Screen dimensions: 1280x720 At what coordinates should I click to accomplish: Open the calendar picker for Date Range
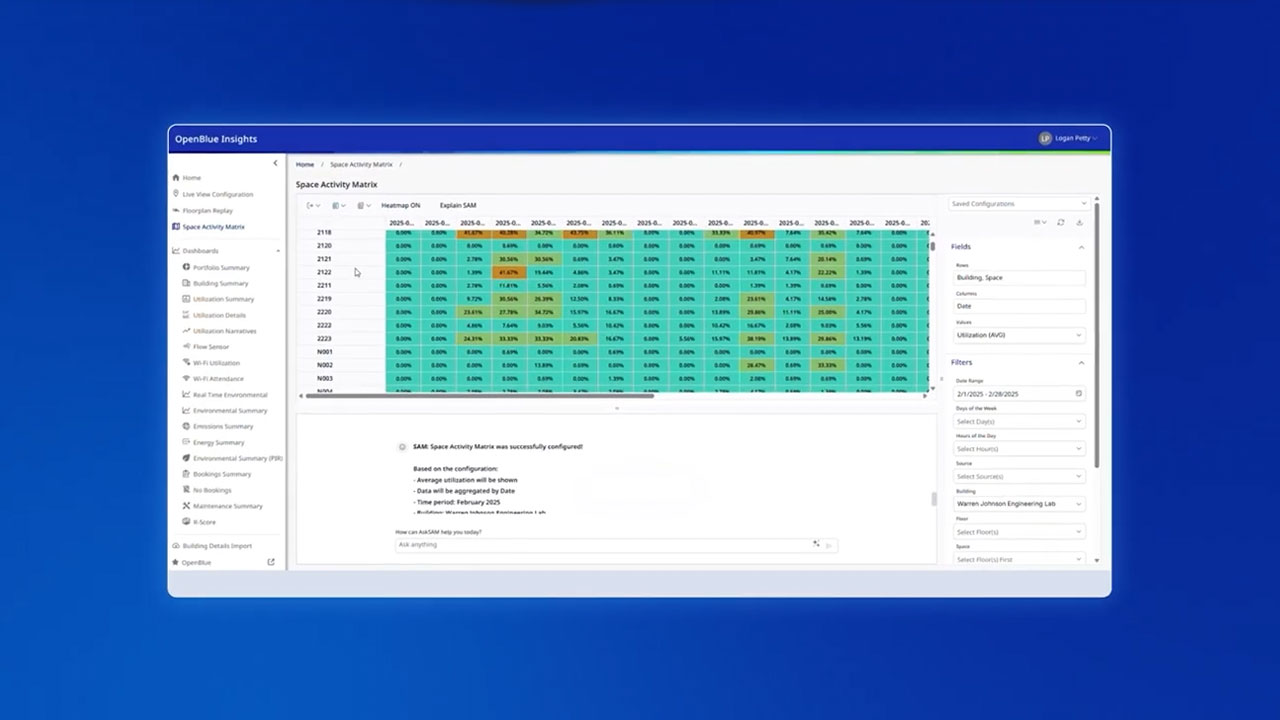click(1079, 394)
